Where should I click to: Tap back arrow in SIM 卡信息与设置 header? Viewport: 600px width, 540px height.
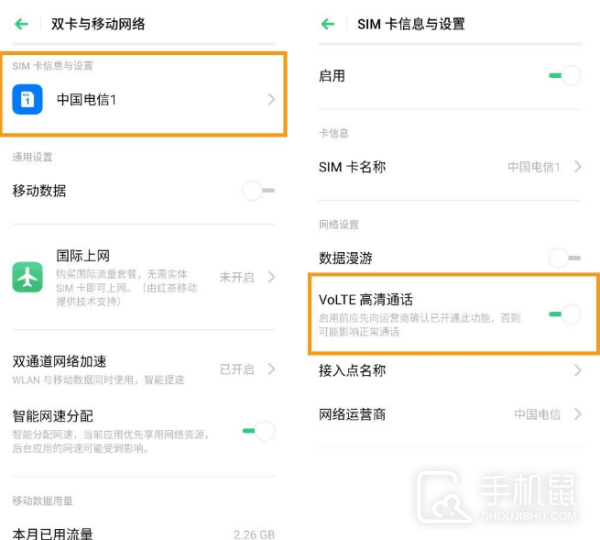328,23
